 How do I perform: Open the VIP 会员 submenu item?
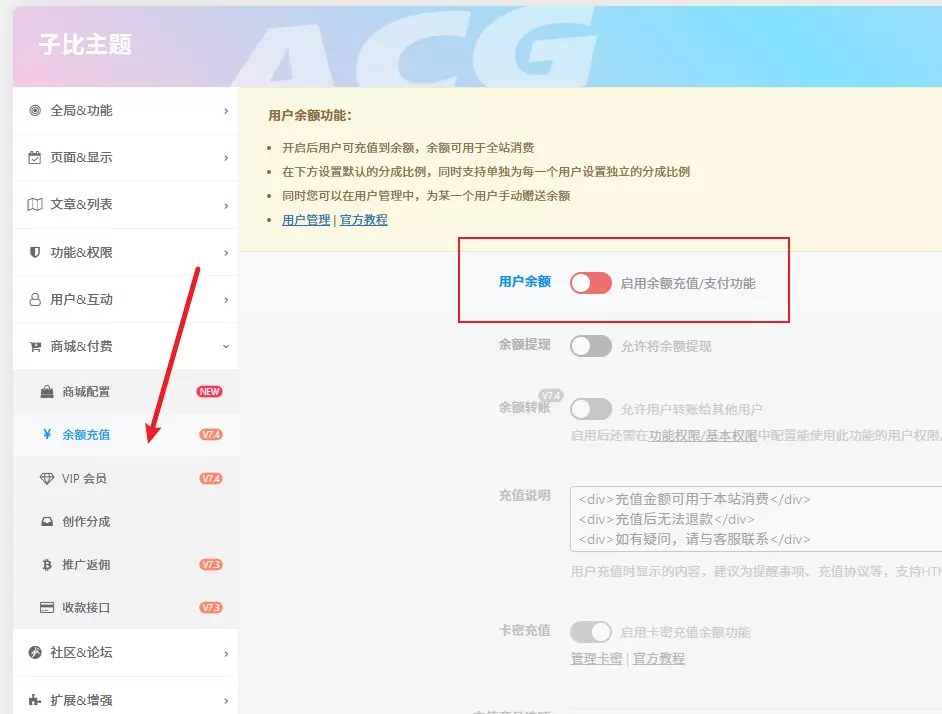click(x=126, y=478)
